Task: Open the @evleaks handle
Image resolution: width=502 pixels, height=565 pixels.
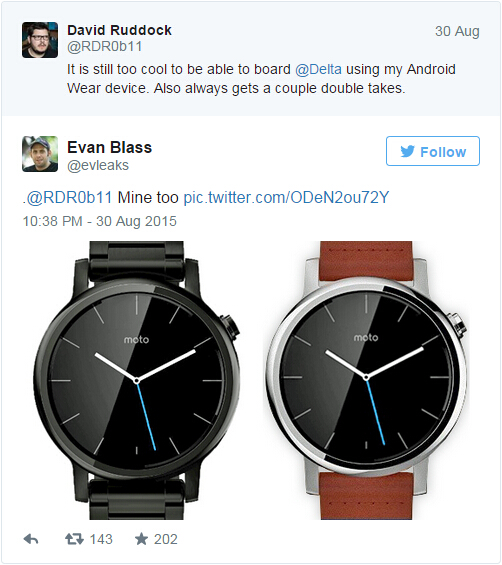Action: [98, 165]
